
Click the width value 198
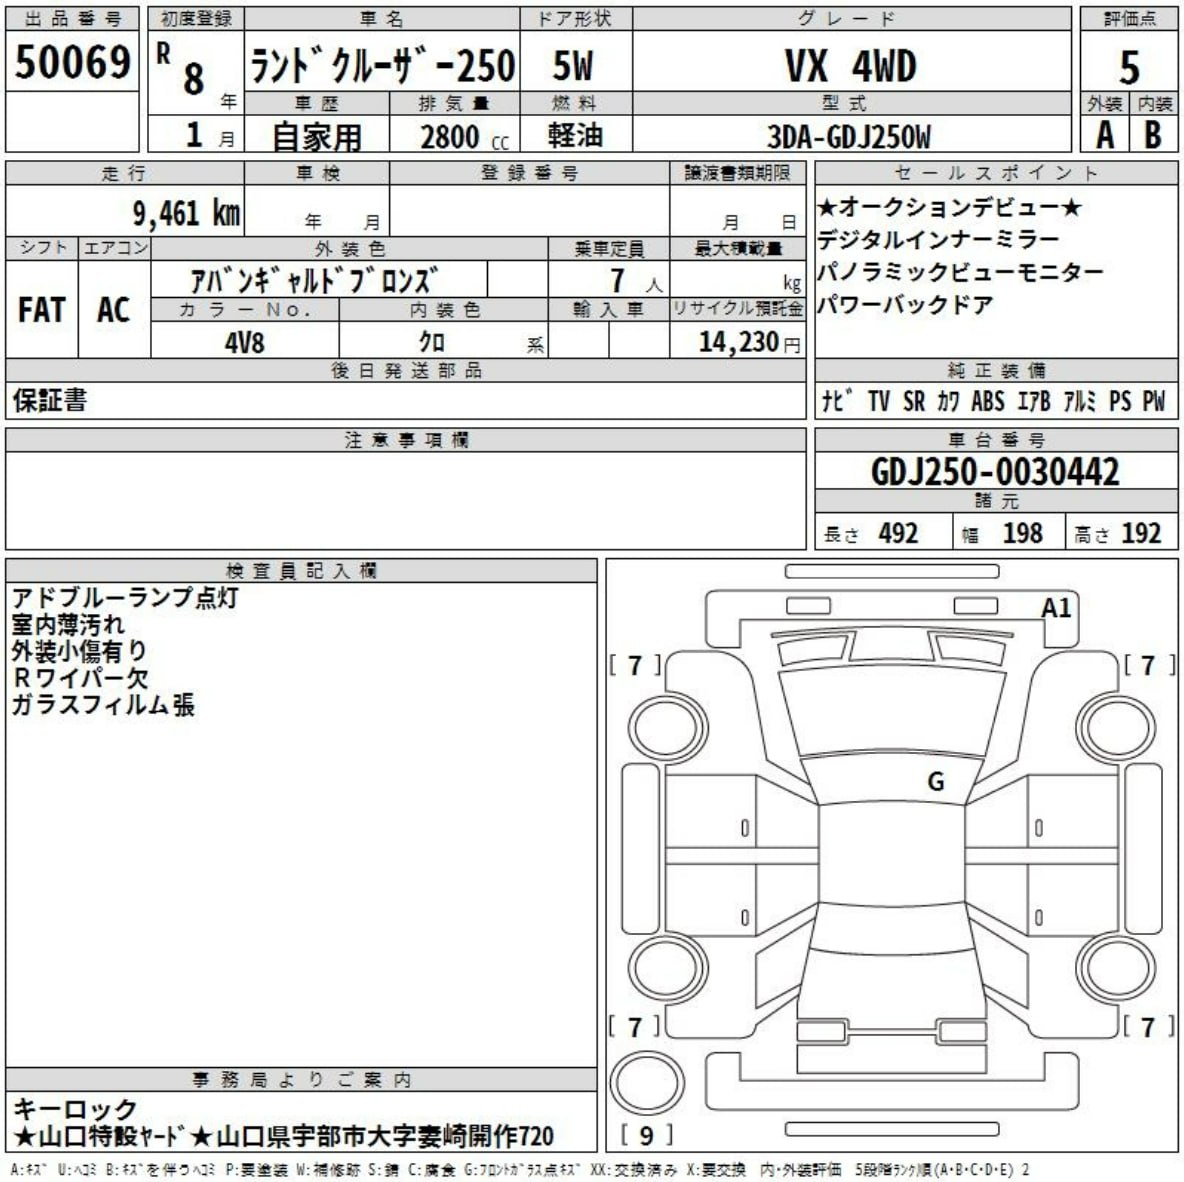pyautogui.click(x=1022, y=533)
